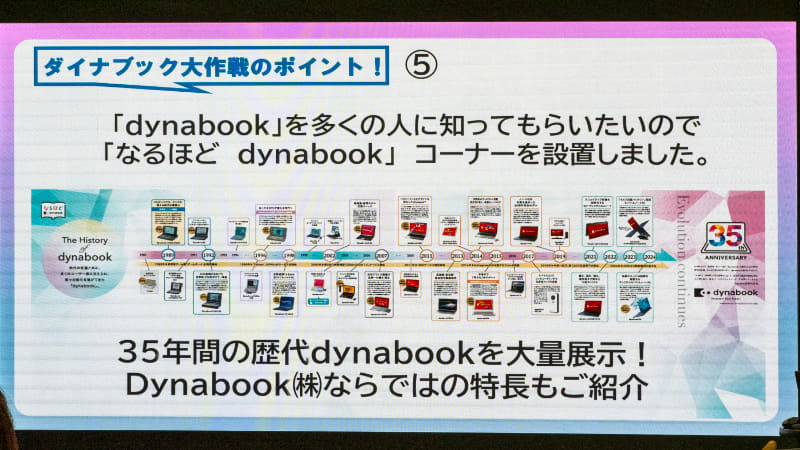Click the "ANNIVERSARY" caption under the 35 logo

tap(726, 258)
